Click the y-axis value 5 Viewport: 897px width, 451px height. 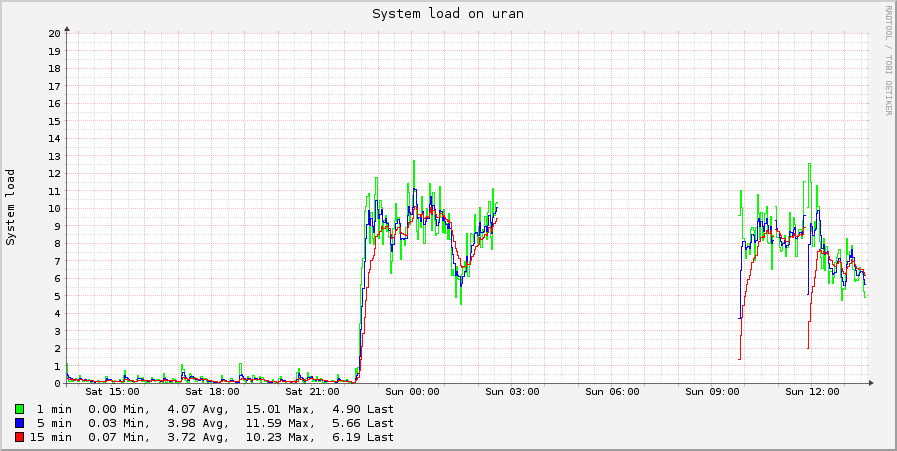[57, 296]
